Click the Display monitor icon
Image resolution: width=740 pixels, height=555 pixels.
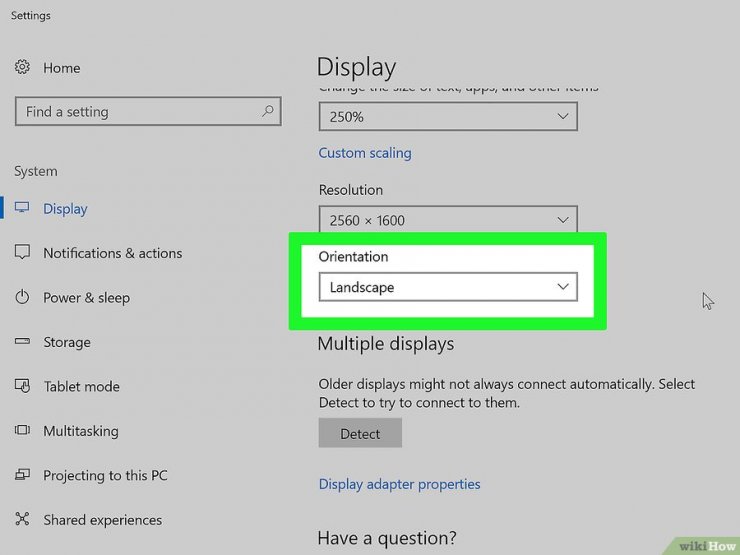point(22,208)
